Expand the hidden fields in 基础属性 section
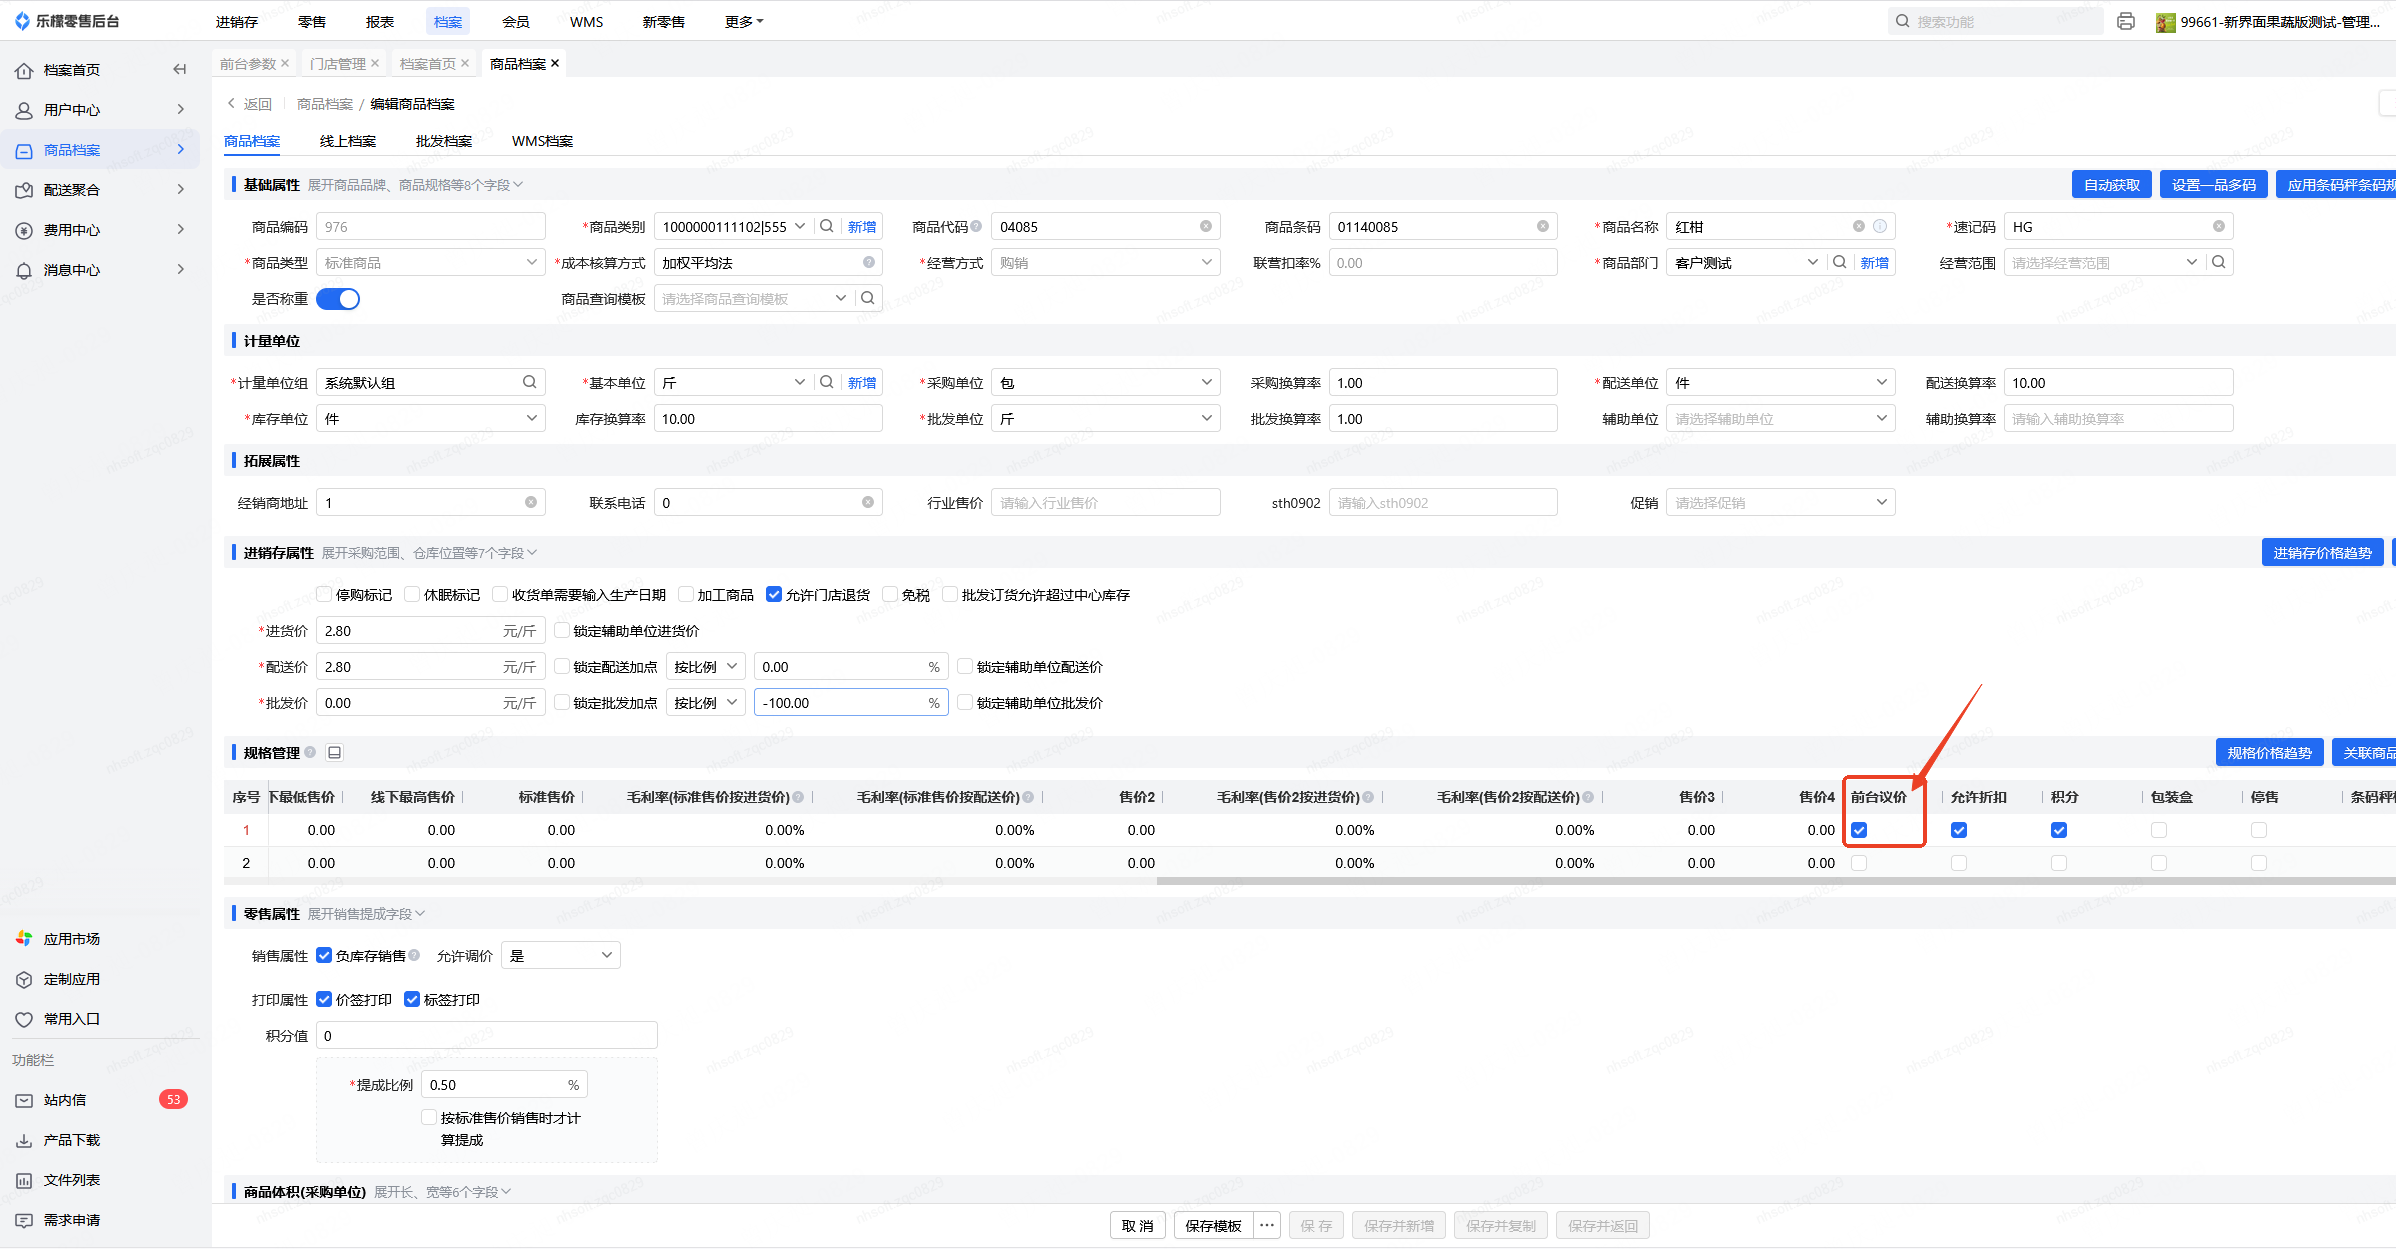 tap(415, 185)
